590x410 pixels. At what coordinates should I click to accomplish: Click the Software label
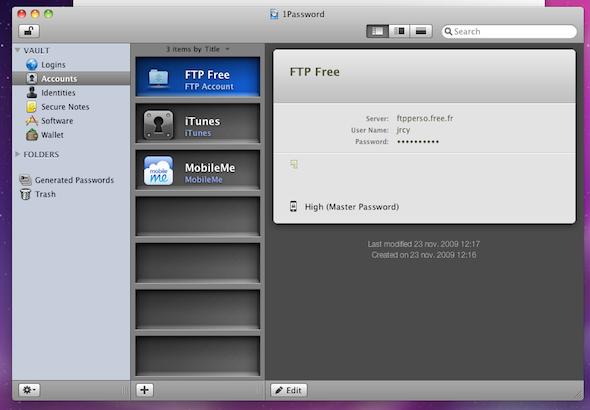coord(57,121)
